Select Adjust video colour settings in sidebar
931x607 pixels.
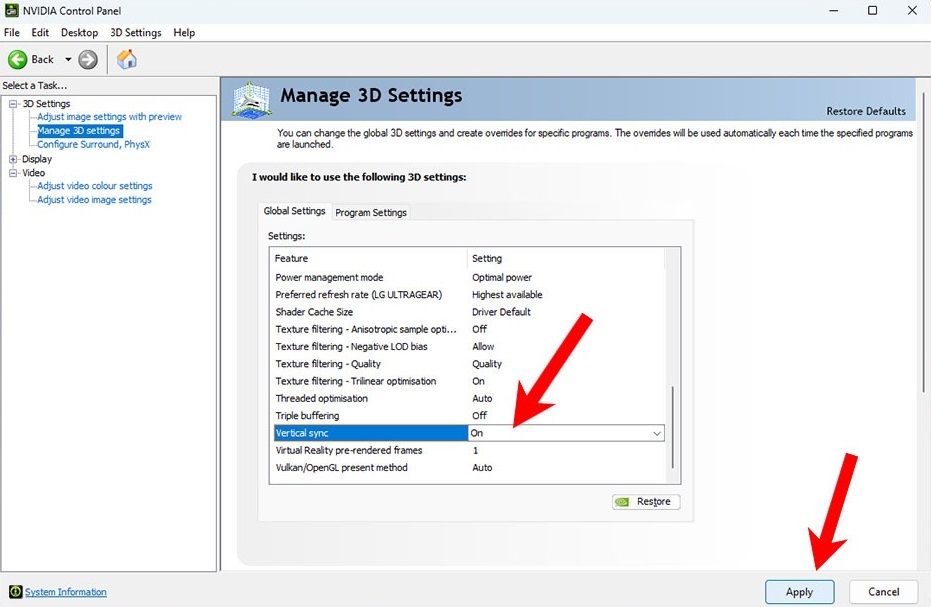(94, 185)
